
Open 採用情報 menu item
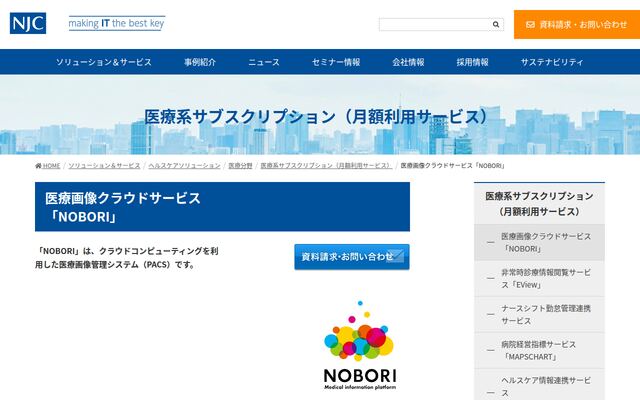(472, 62)
